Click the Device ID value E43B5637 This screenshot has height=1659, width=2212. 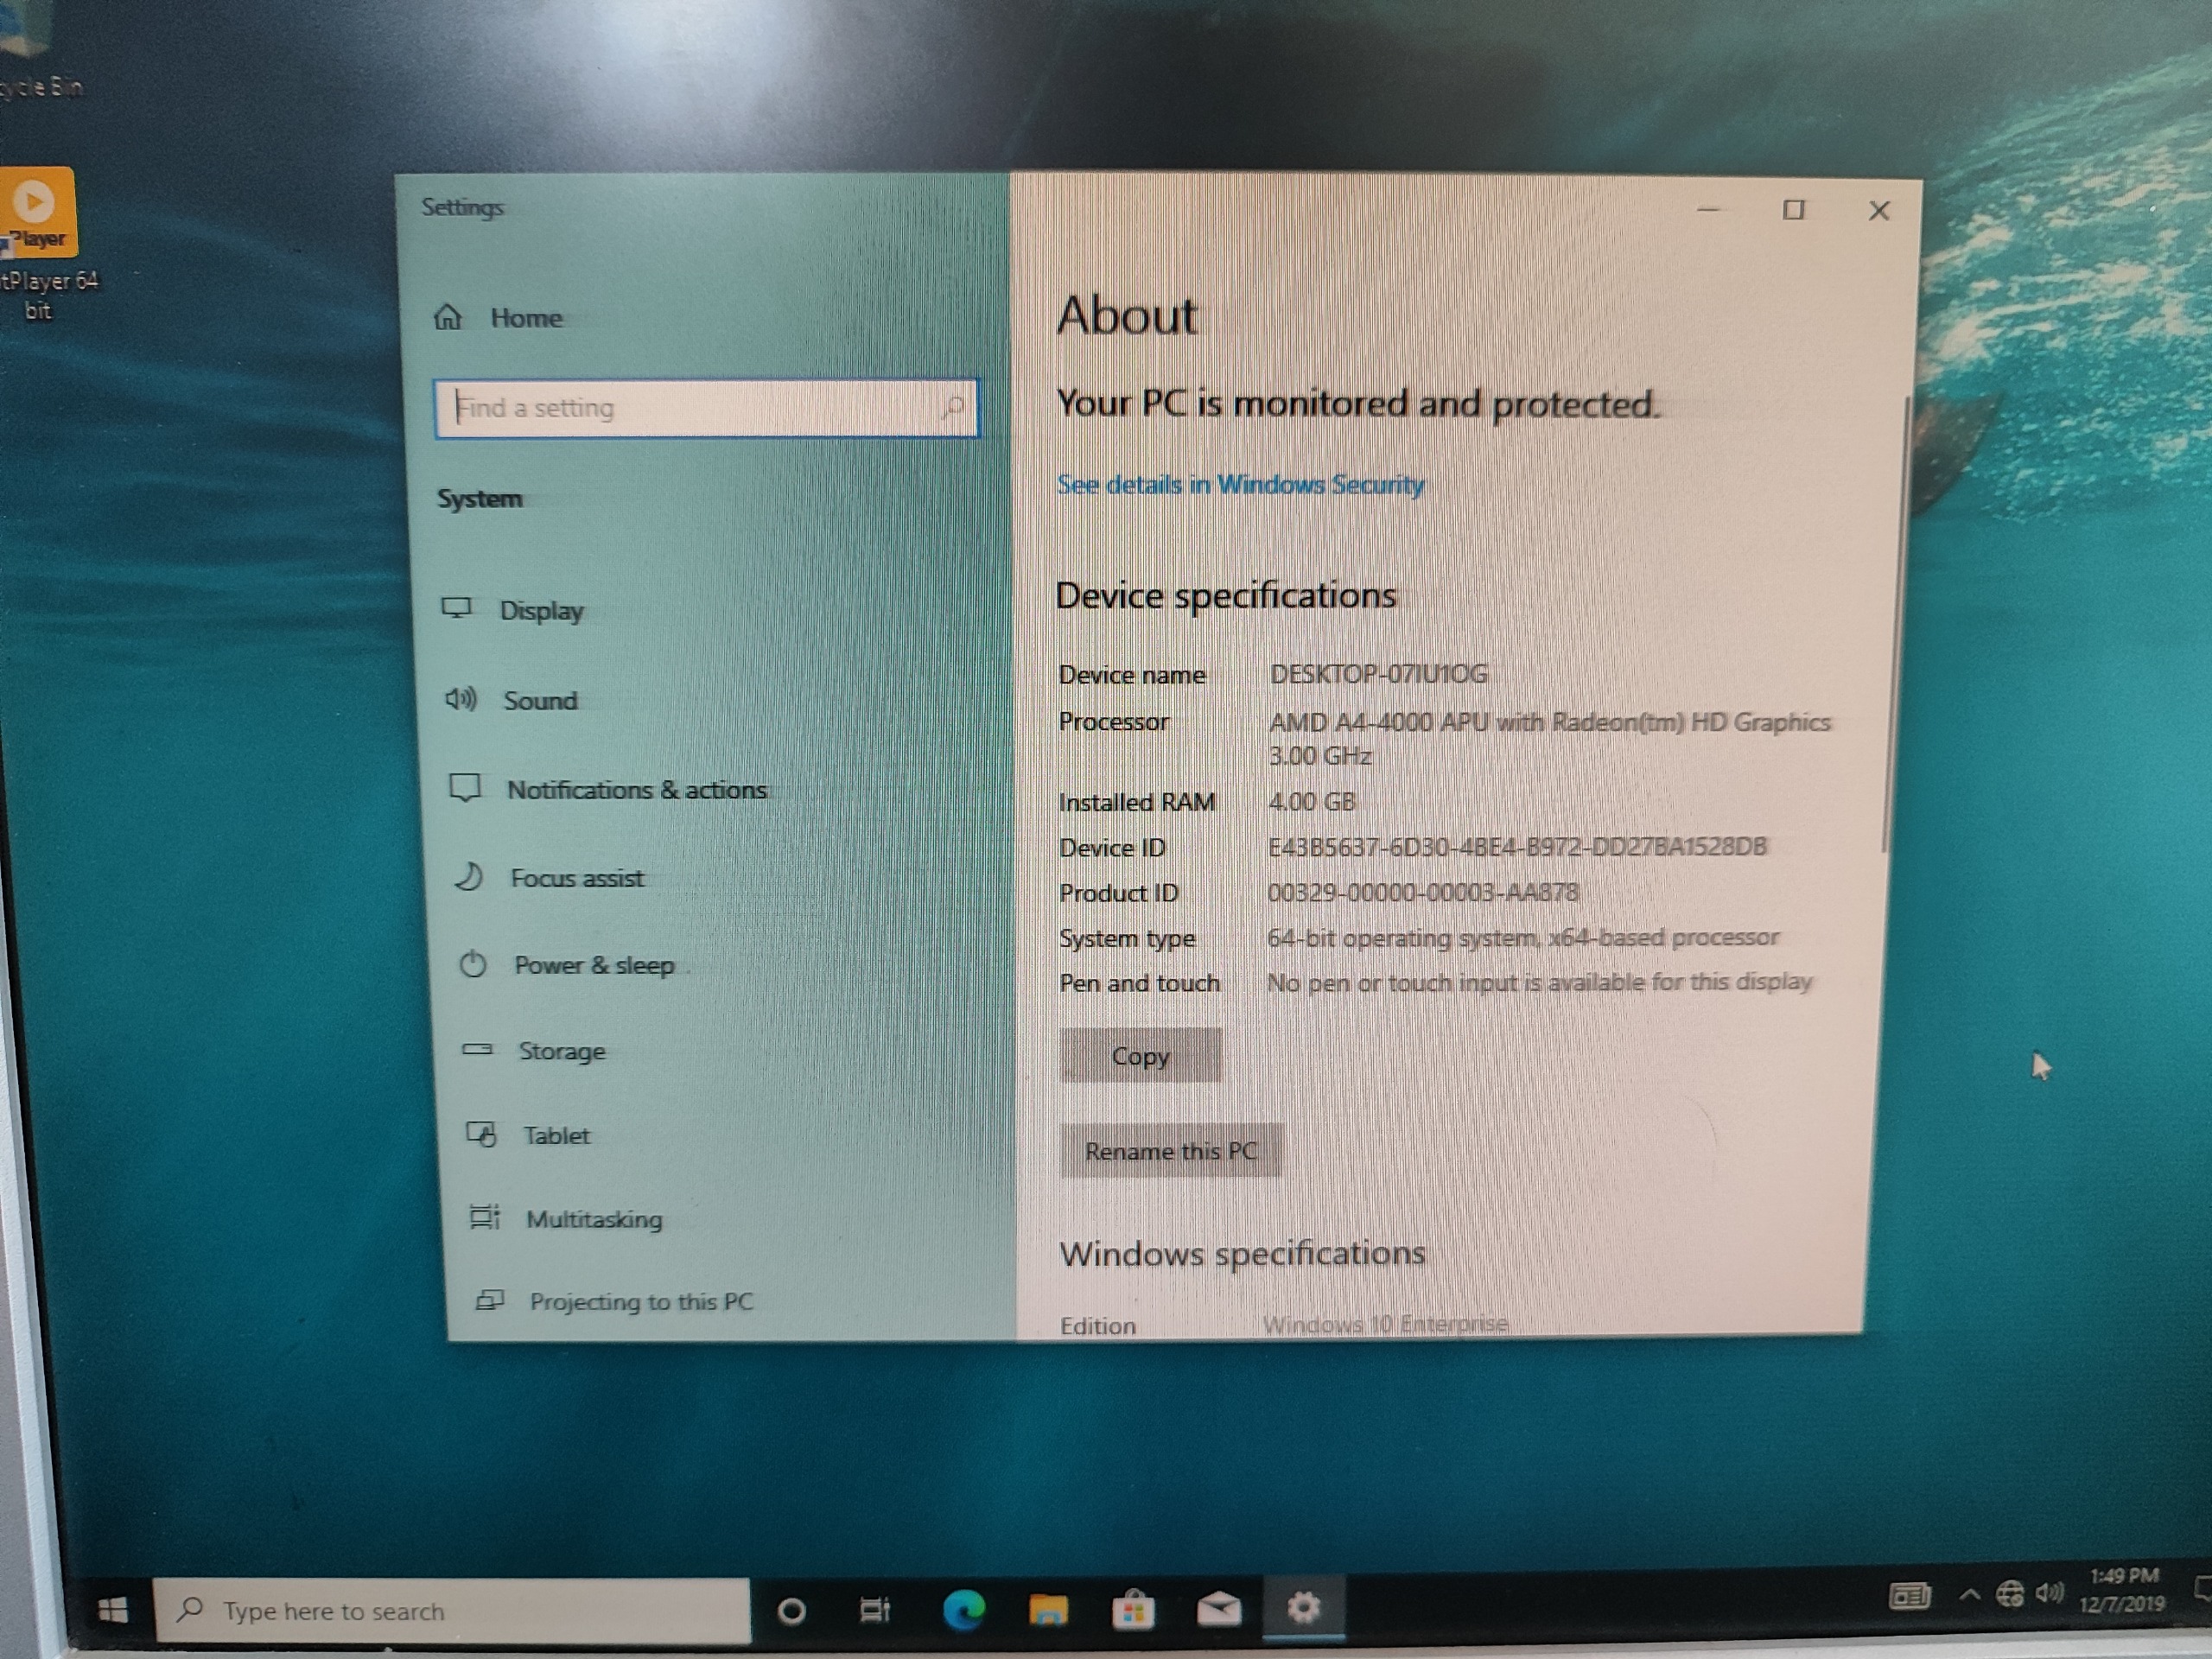(1517, 847)
